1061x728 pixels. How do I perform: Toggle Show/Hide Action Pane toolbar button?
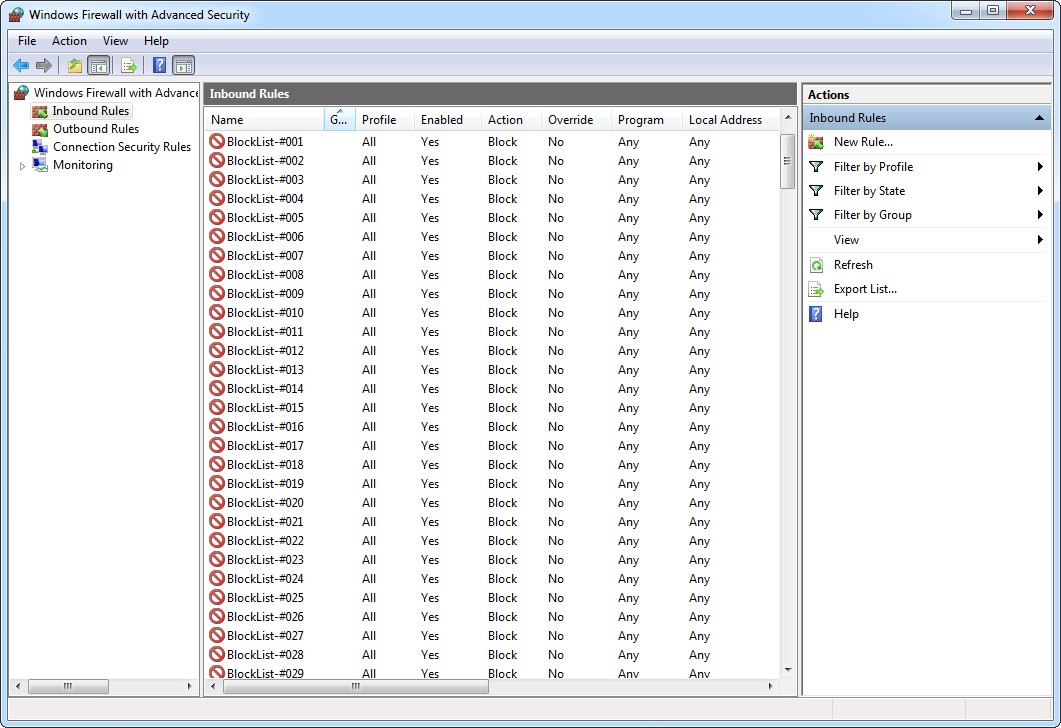183,66
